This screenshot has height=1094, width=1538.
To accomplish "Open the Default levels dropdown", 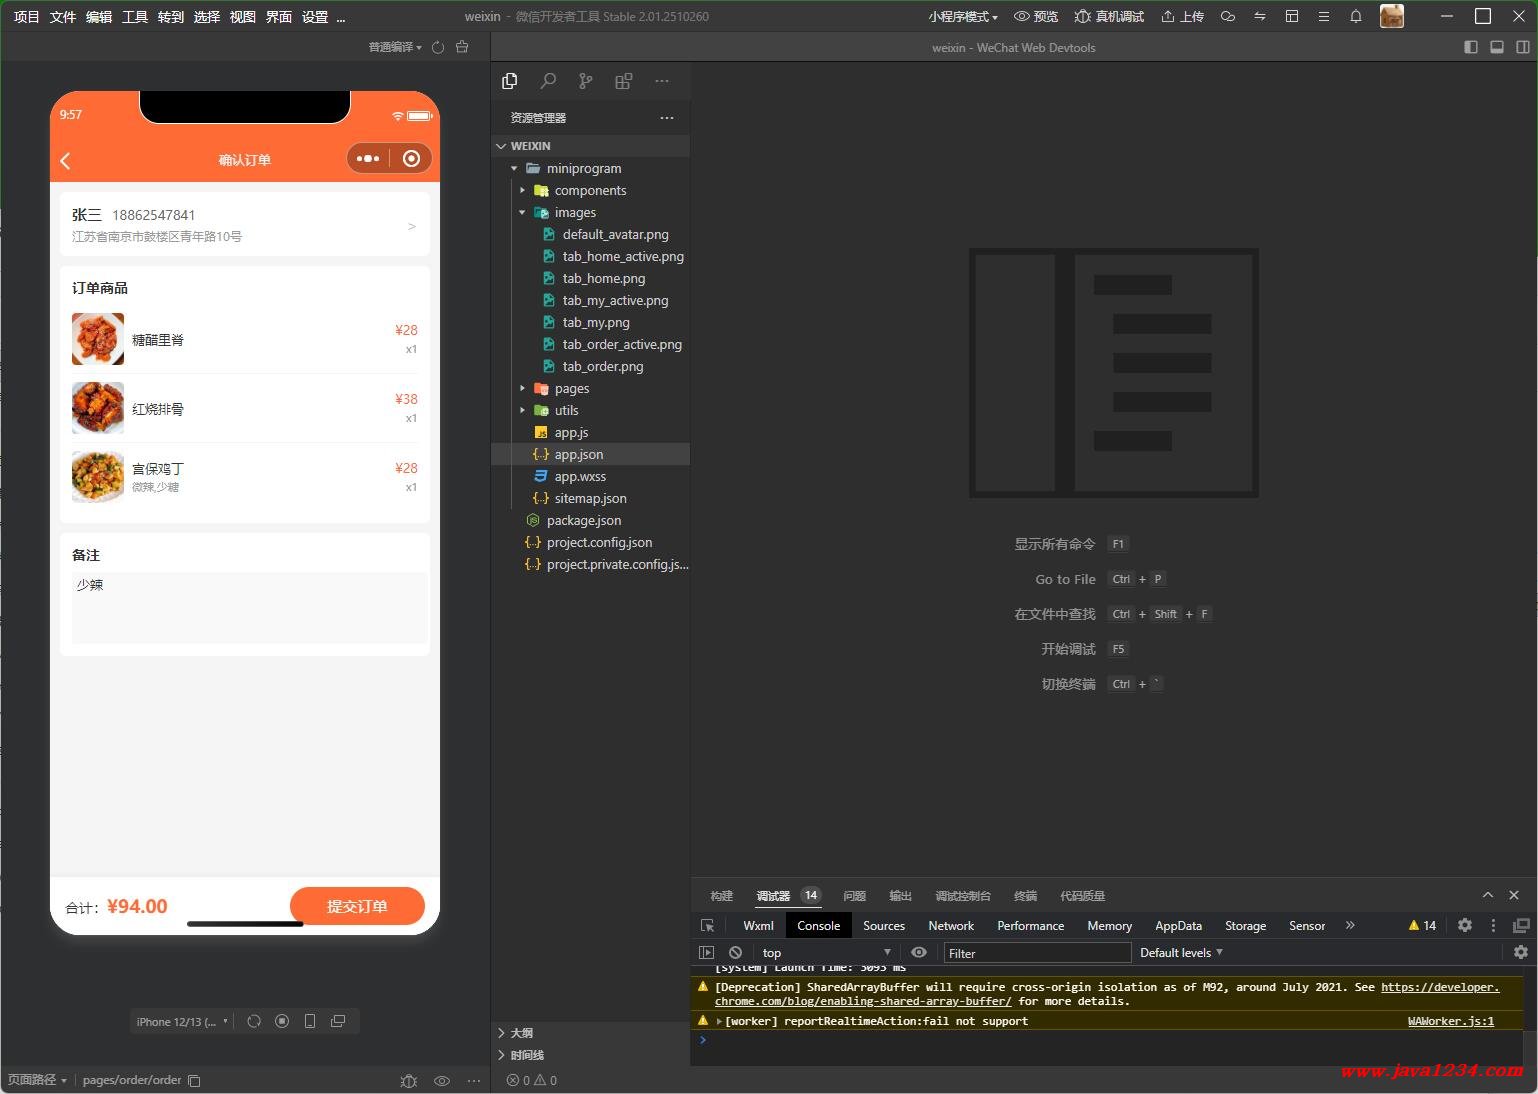I will [1181, 953].
